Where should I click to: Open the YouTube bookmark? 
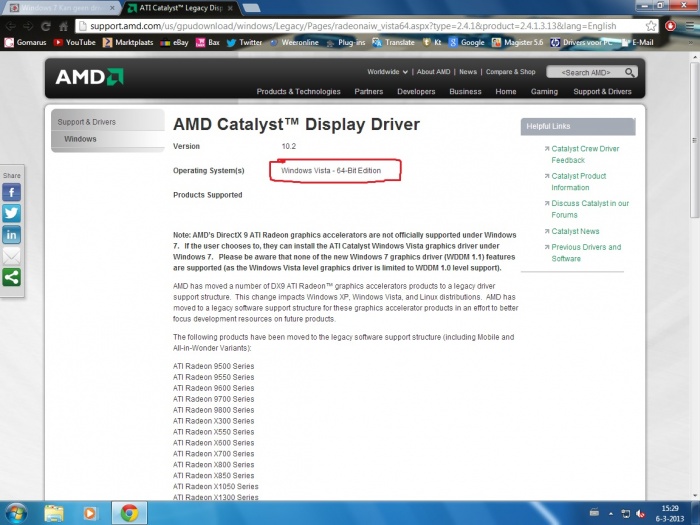(75, 42)
